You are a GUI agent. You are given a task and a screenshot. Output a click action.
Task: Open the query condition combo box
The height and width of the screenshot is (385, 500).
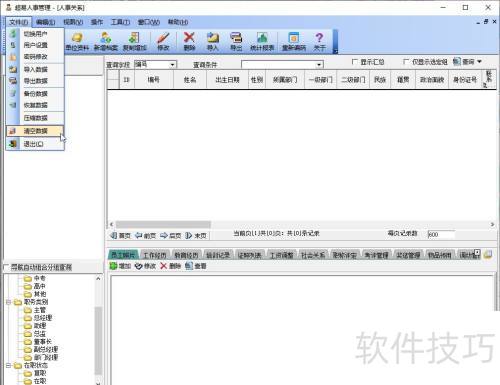282,64
